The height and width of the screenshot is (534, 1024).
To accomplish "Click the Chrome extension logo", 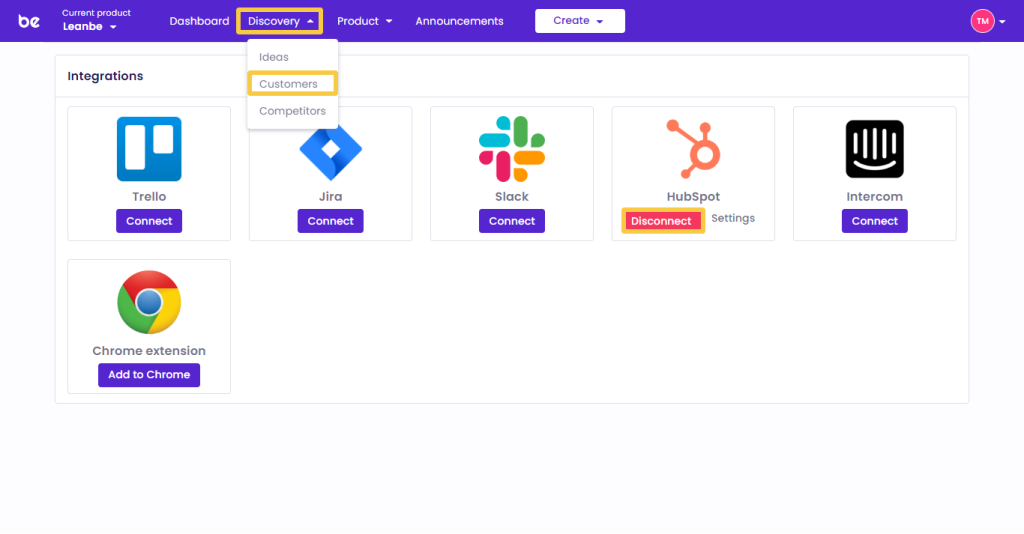I will (149, 302).
